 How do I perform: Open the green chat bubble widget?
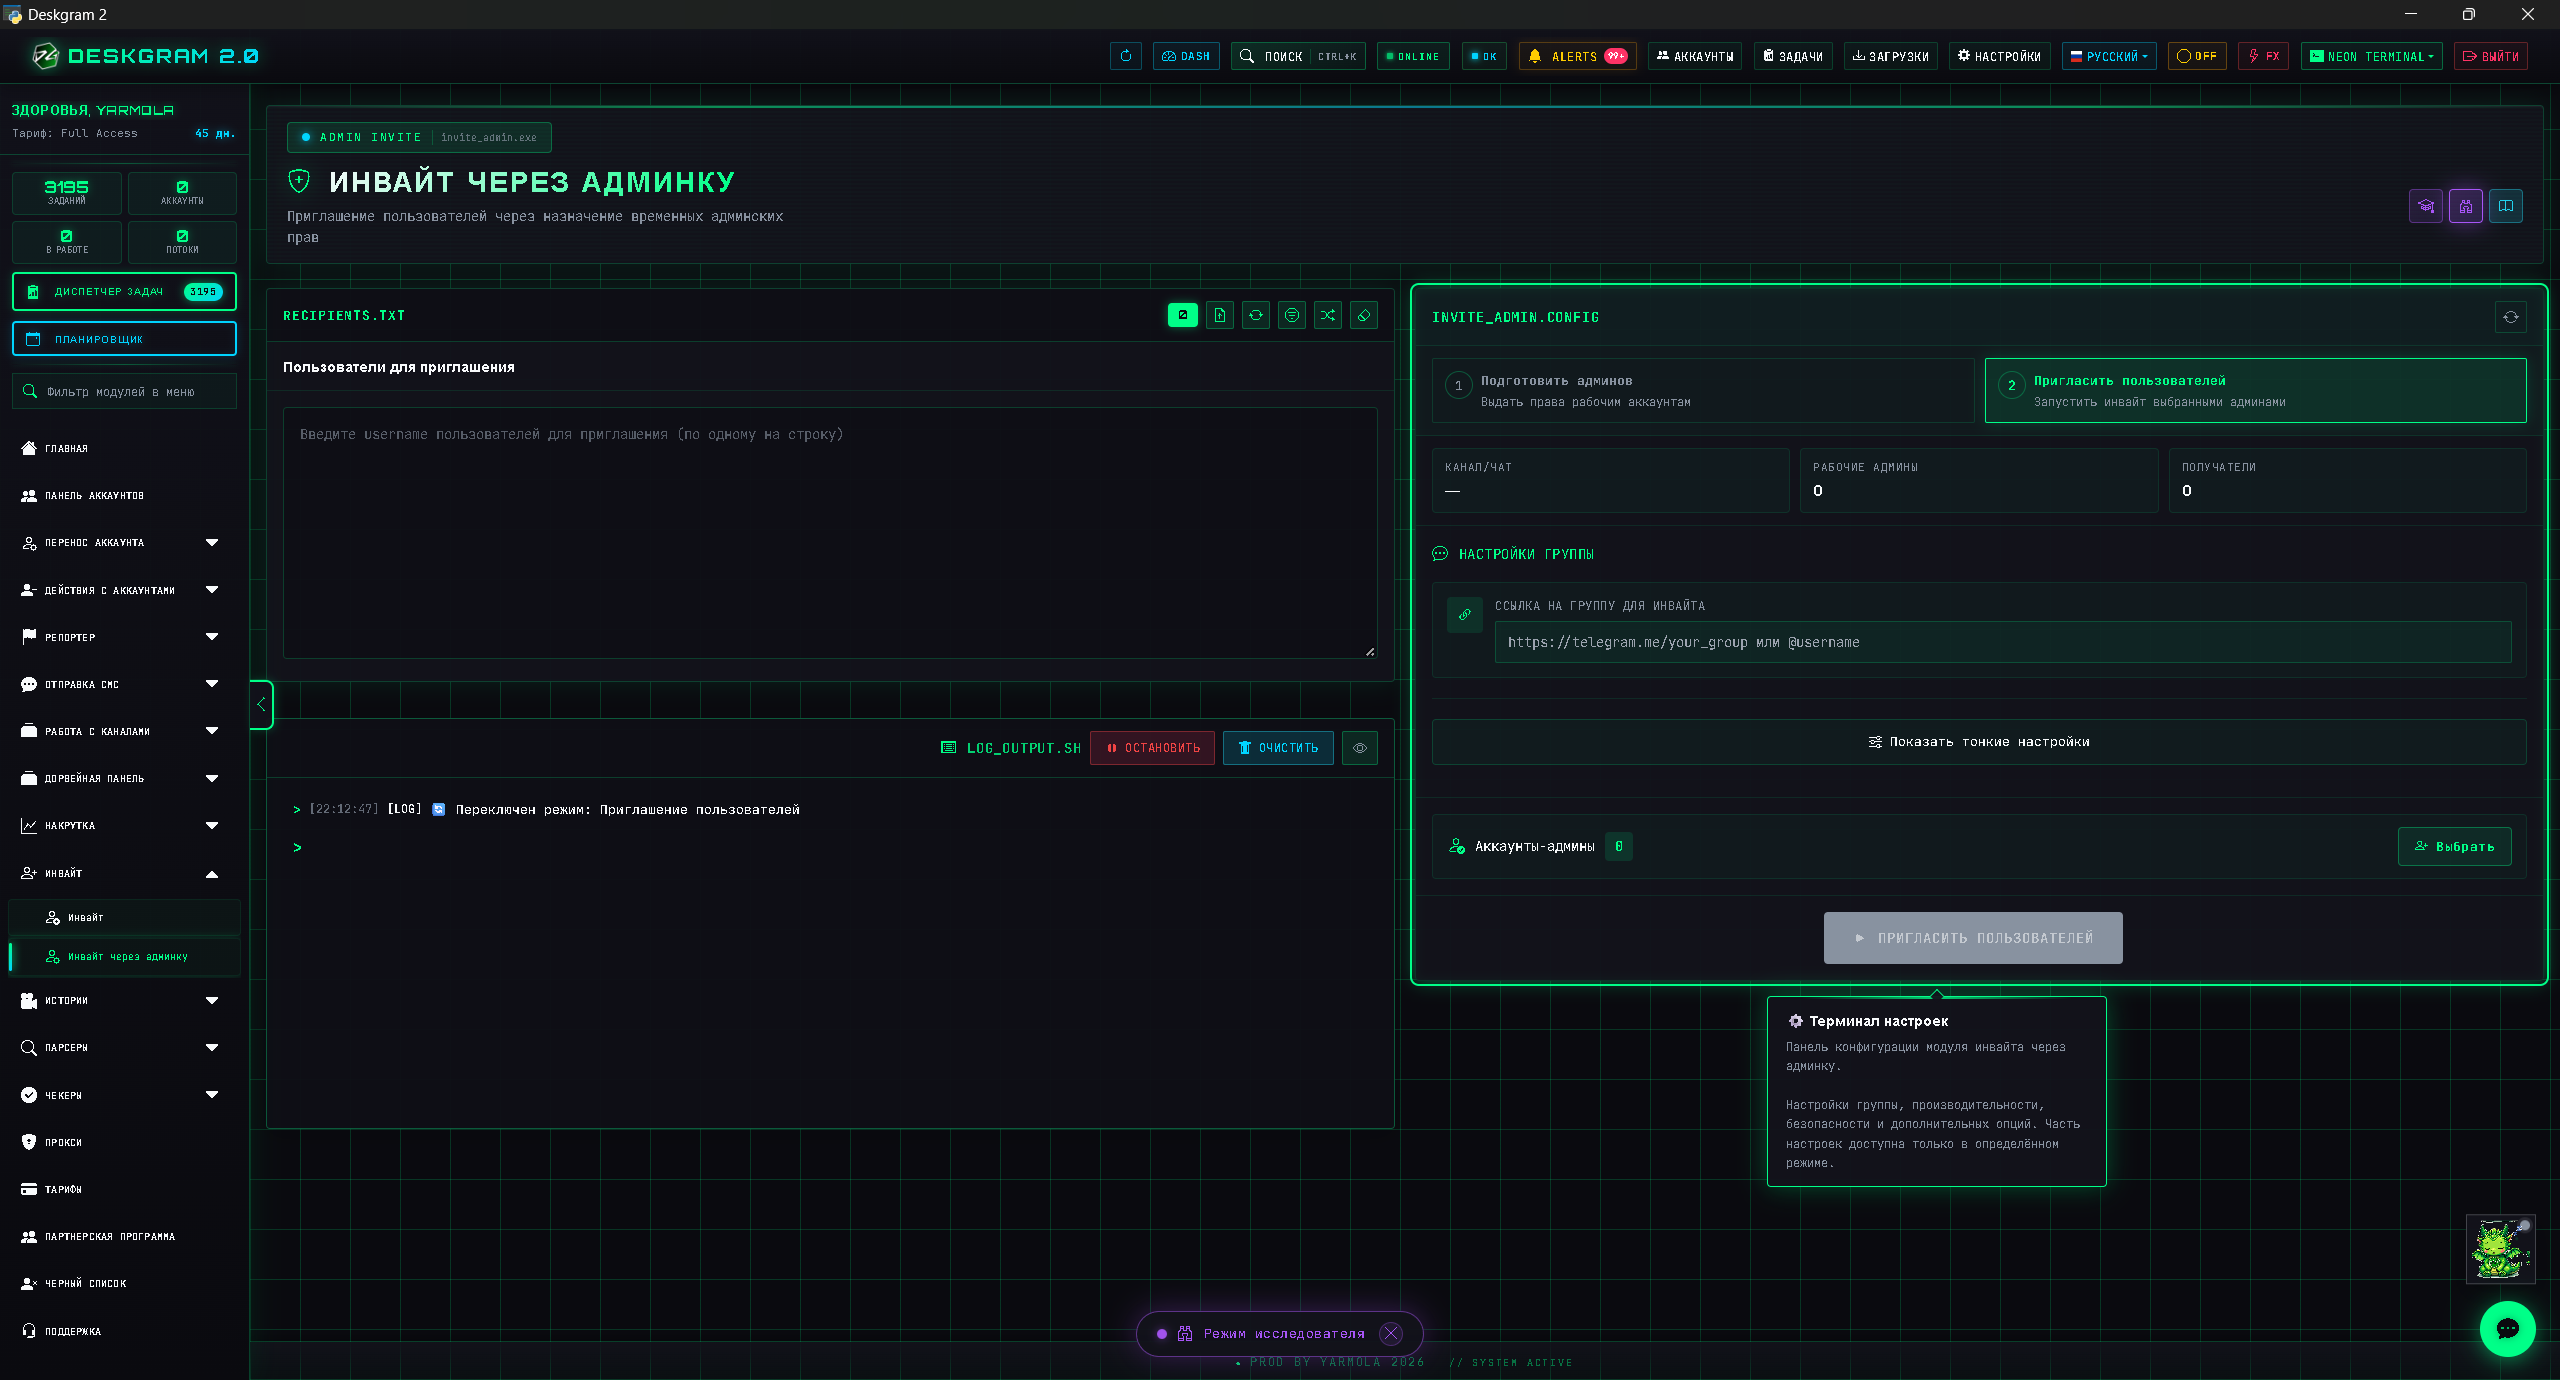(2507, 1328)
